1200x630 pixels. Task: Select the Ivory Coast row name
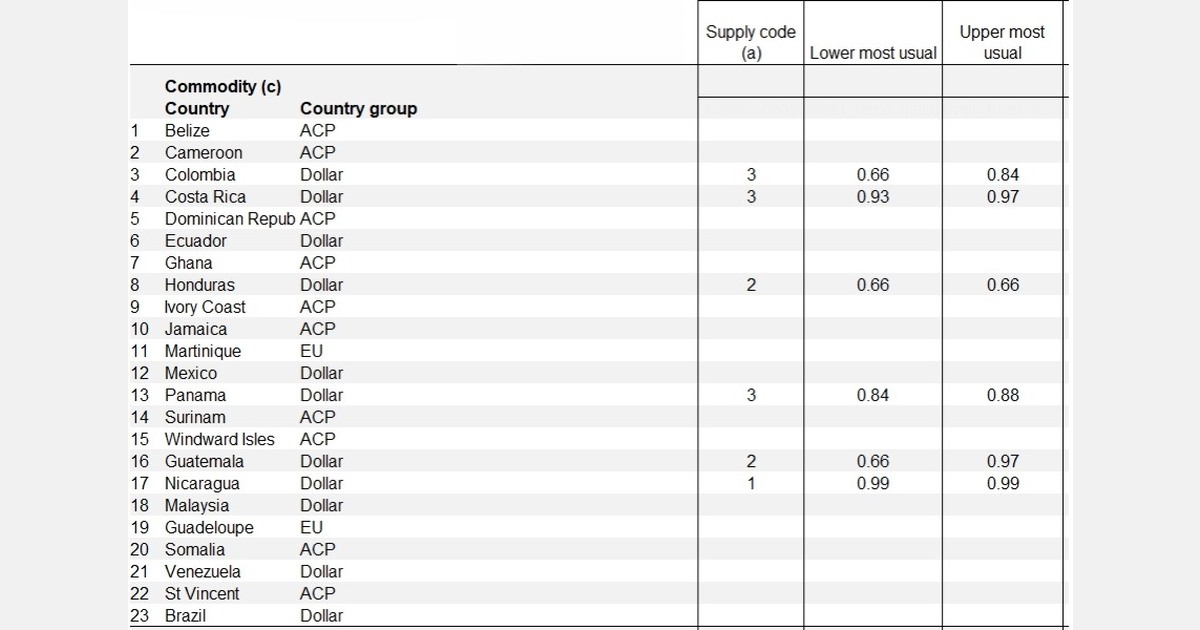coord(205,307)
